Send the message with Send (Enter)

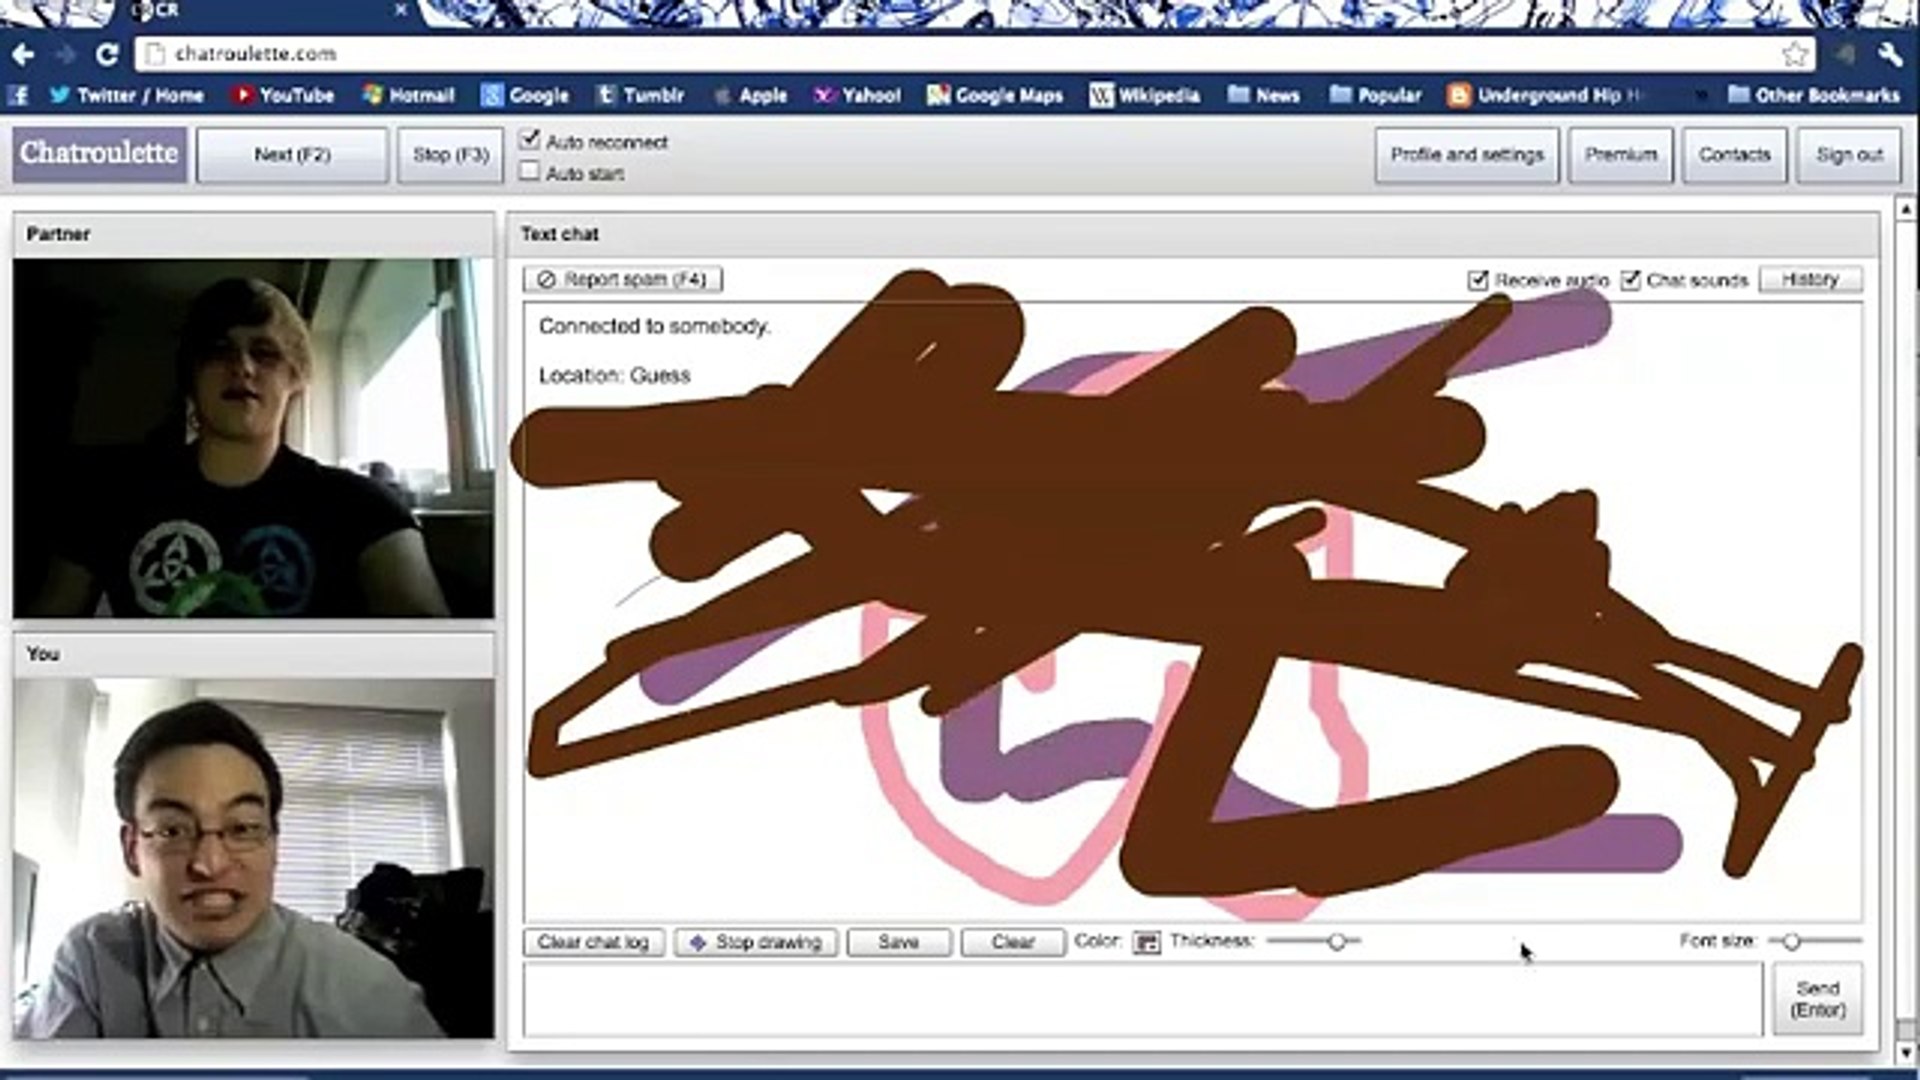tap(1818, 999)
